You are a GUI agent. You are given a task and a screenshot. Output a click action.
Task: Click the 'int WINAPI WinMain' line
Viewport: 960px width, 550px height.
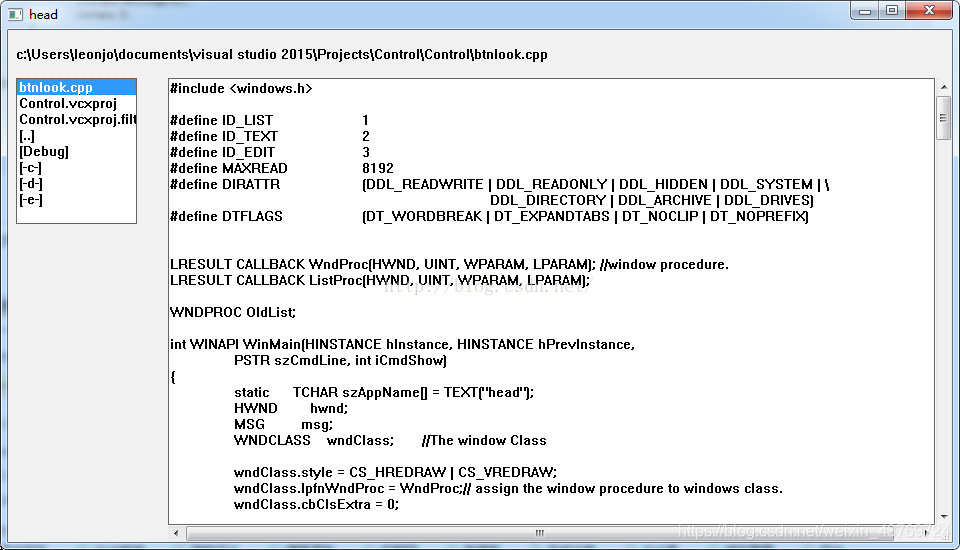(x=402, y=344)
